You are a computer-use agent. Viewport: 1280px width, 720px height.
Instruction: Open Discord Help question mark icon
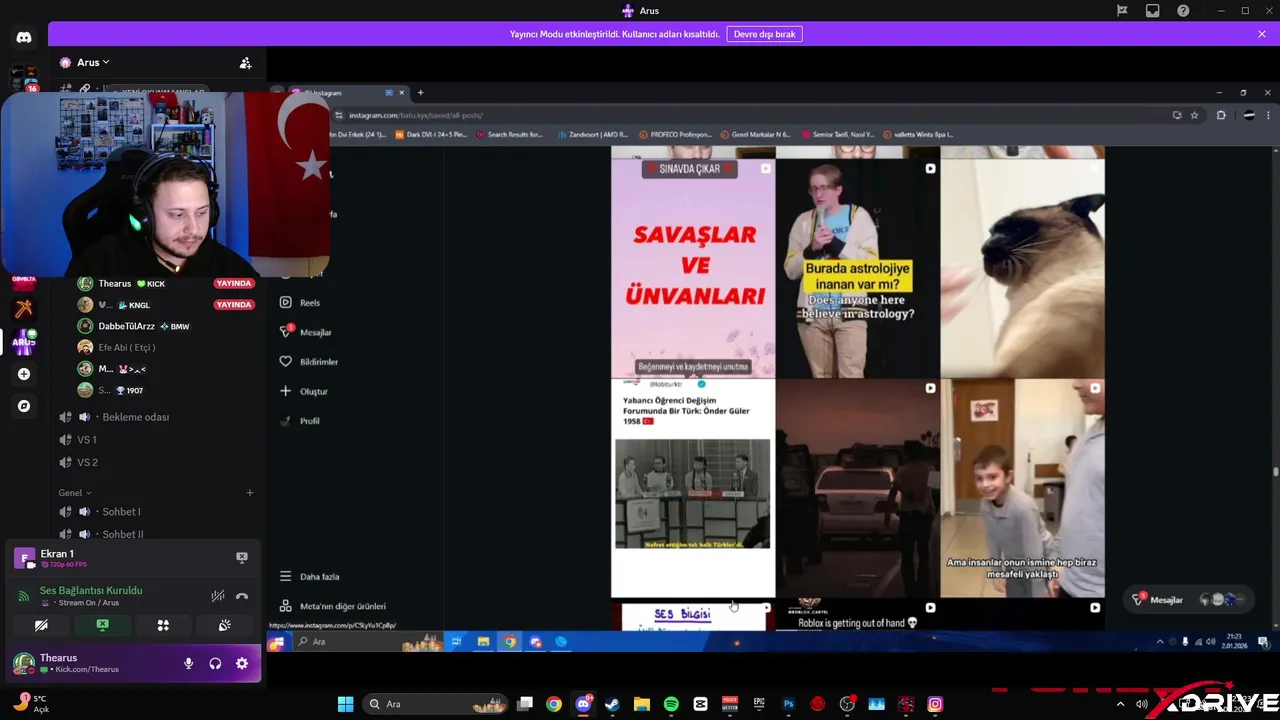1183,11
